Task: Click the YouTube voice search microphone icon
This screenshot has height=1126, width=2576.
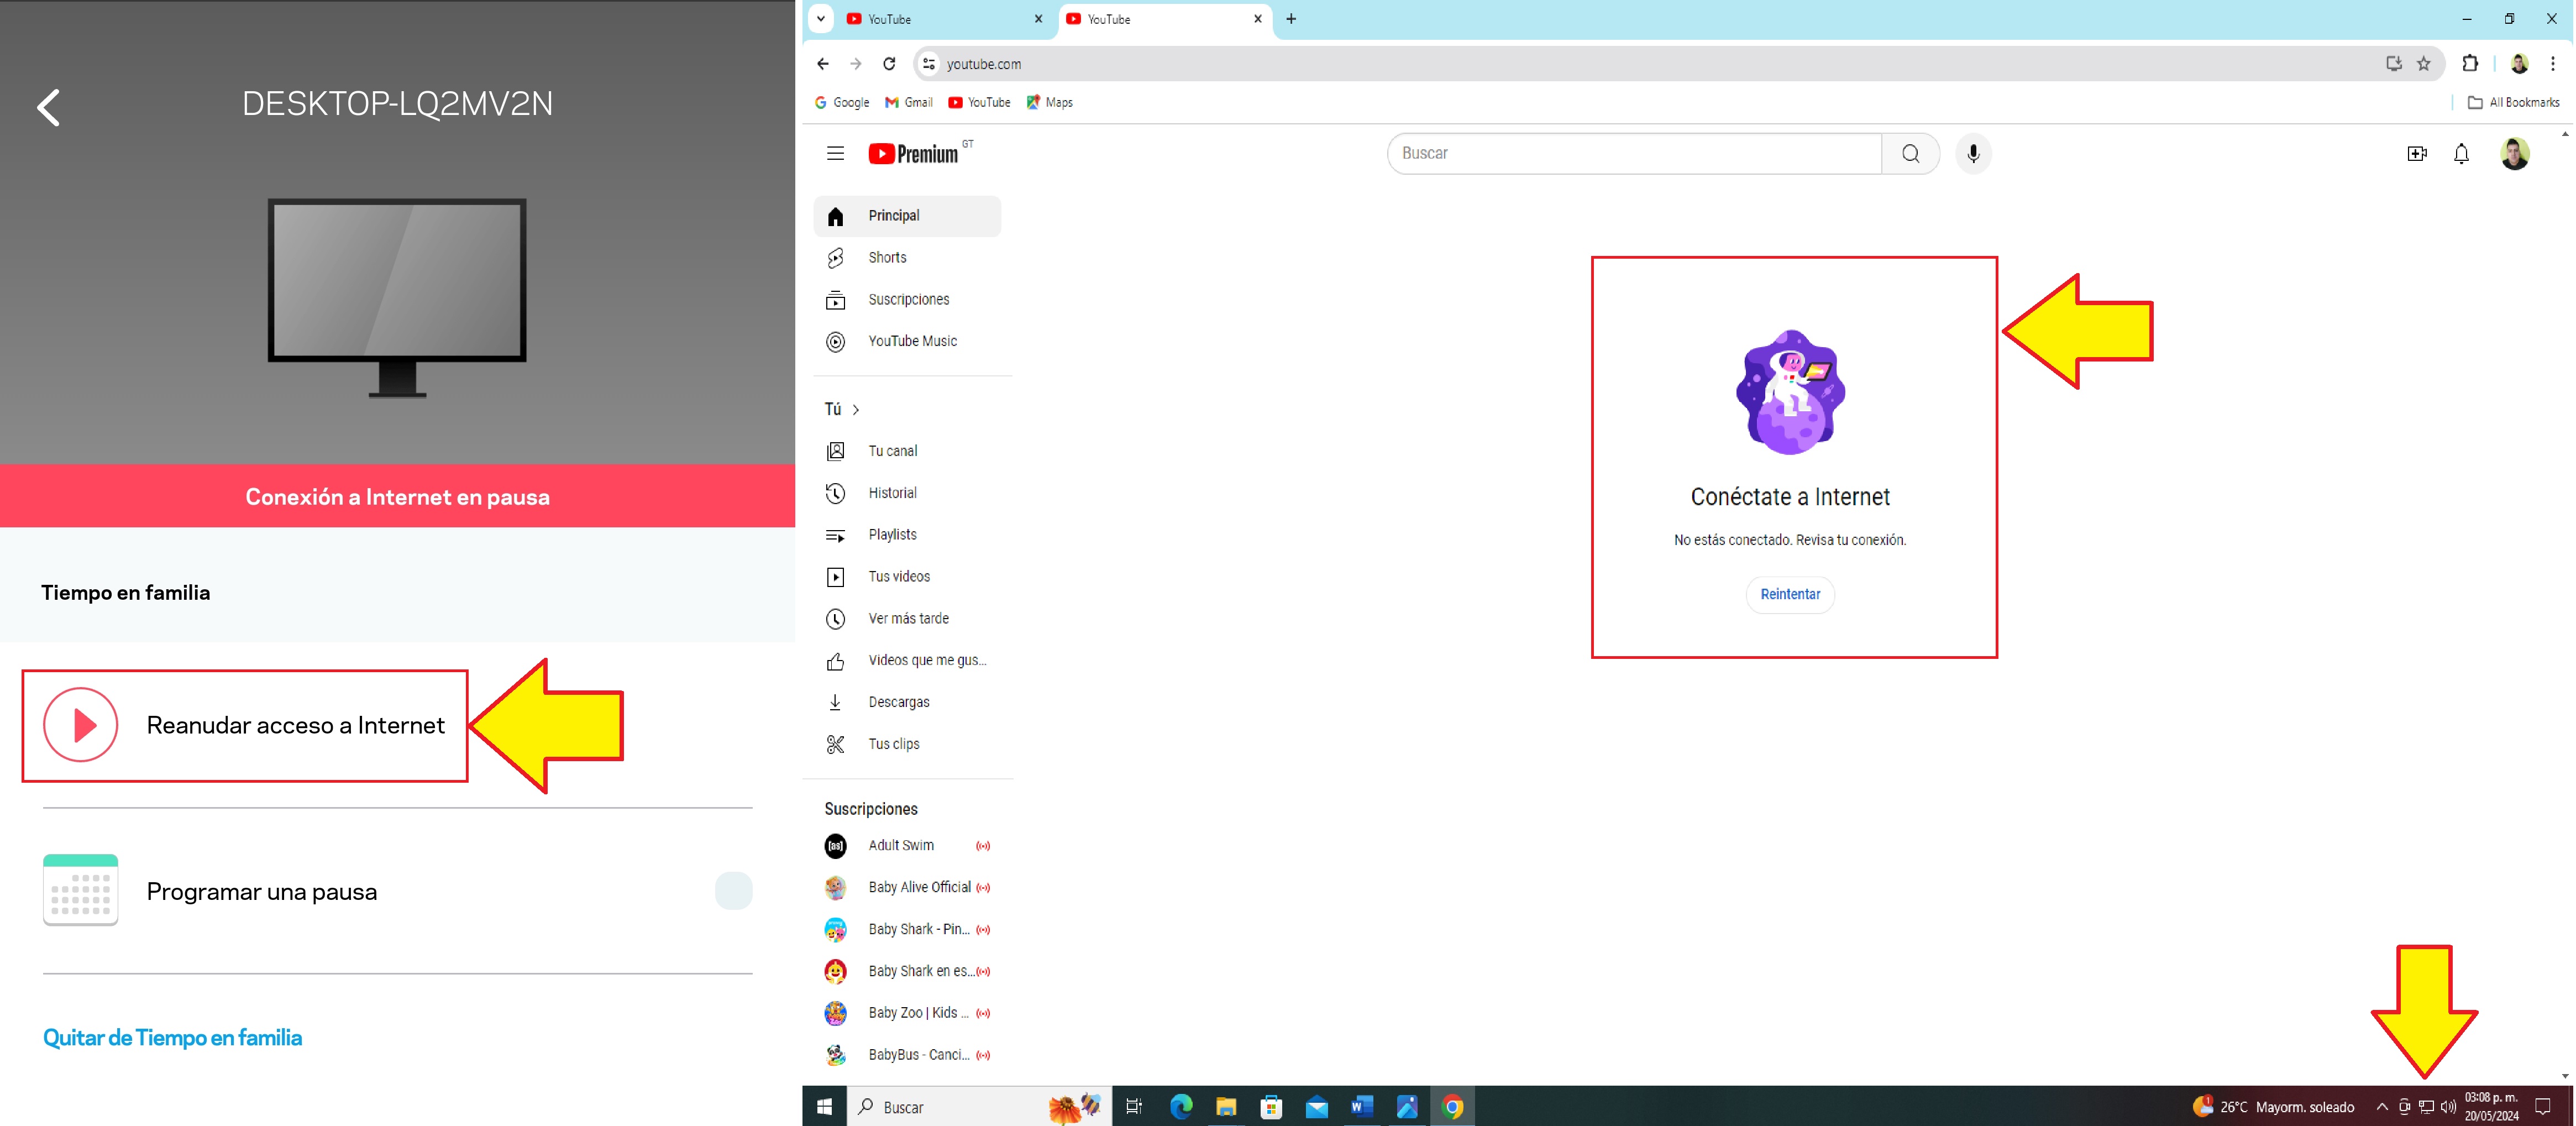Action: (x=1972, y=153)
